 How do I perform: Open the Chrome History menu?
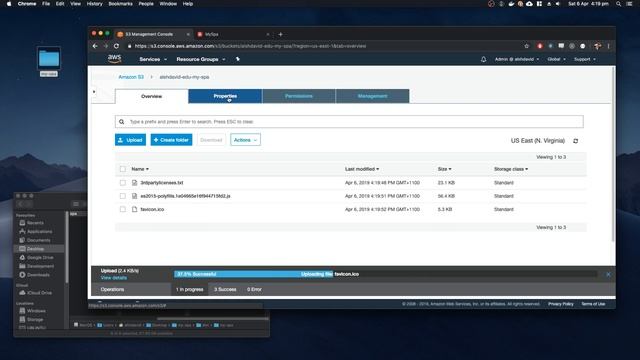94,4
